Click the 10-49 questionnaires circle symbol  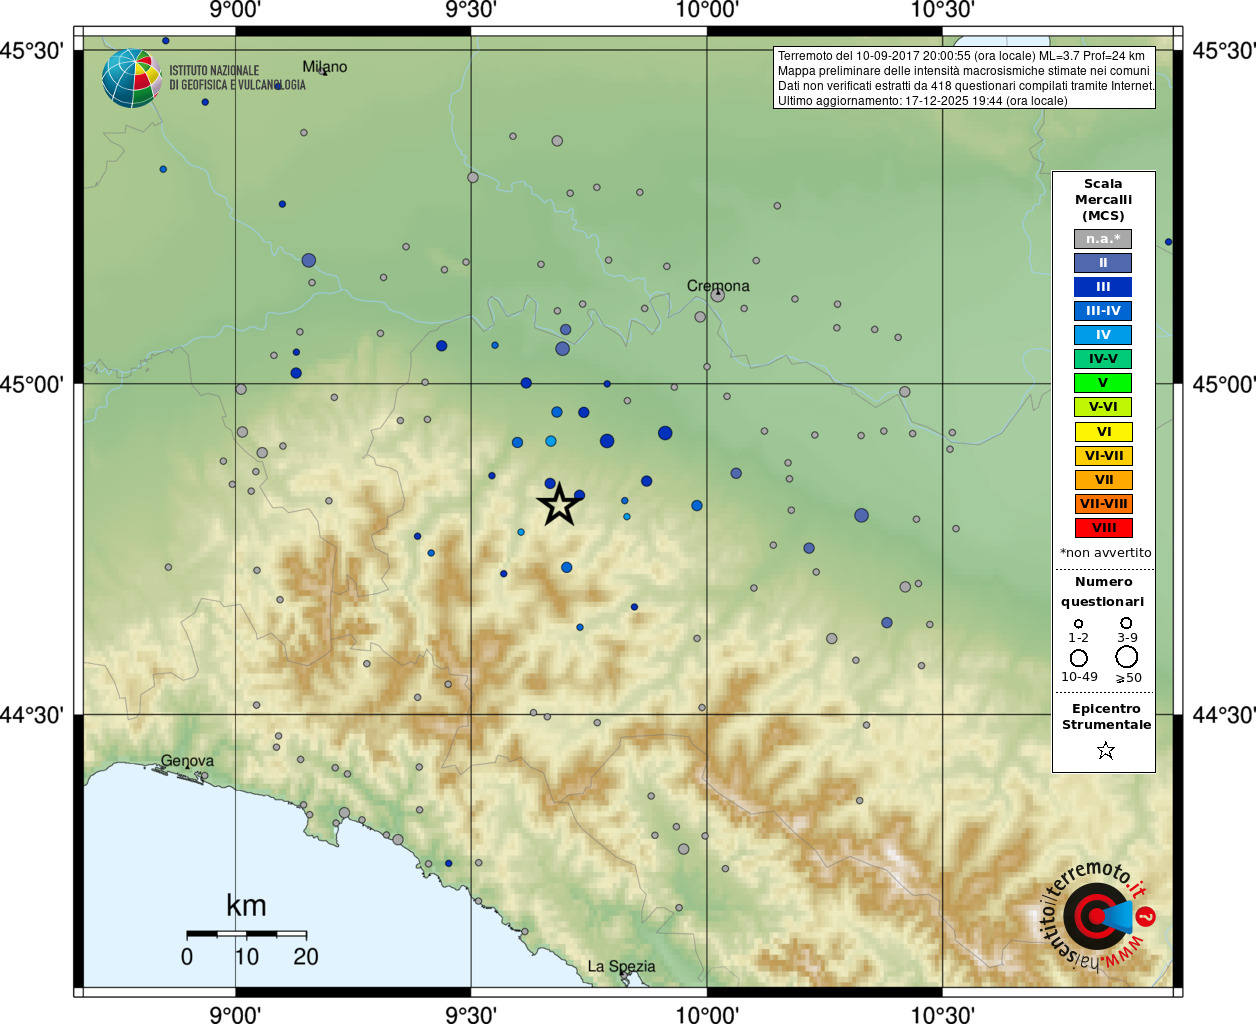tap(1078, 658)
